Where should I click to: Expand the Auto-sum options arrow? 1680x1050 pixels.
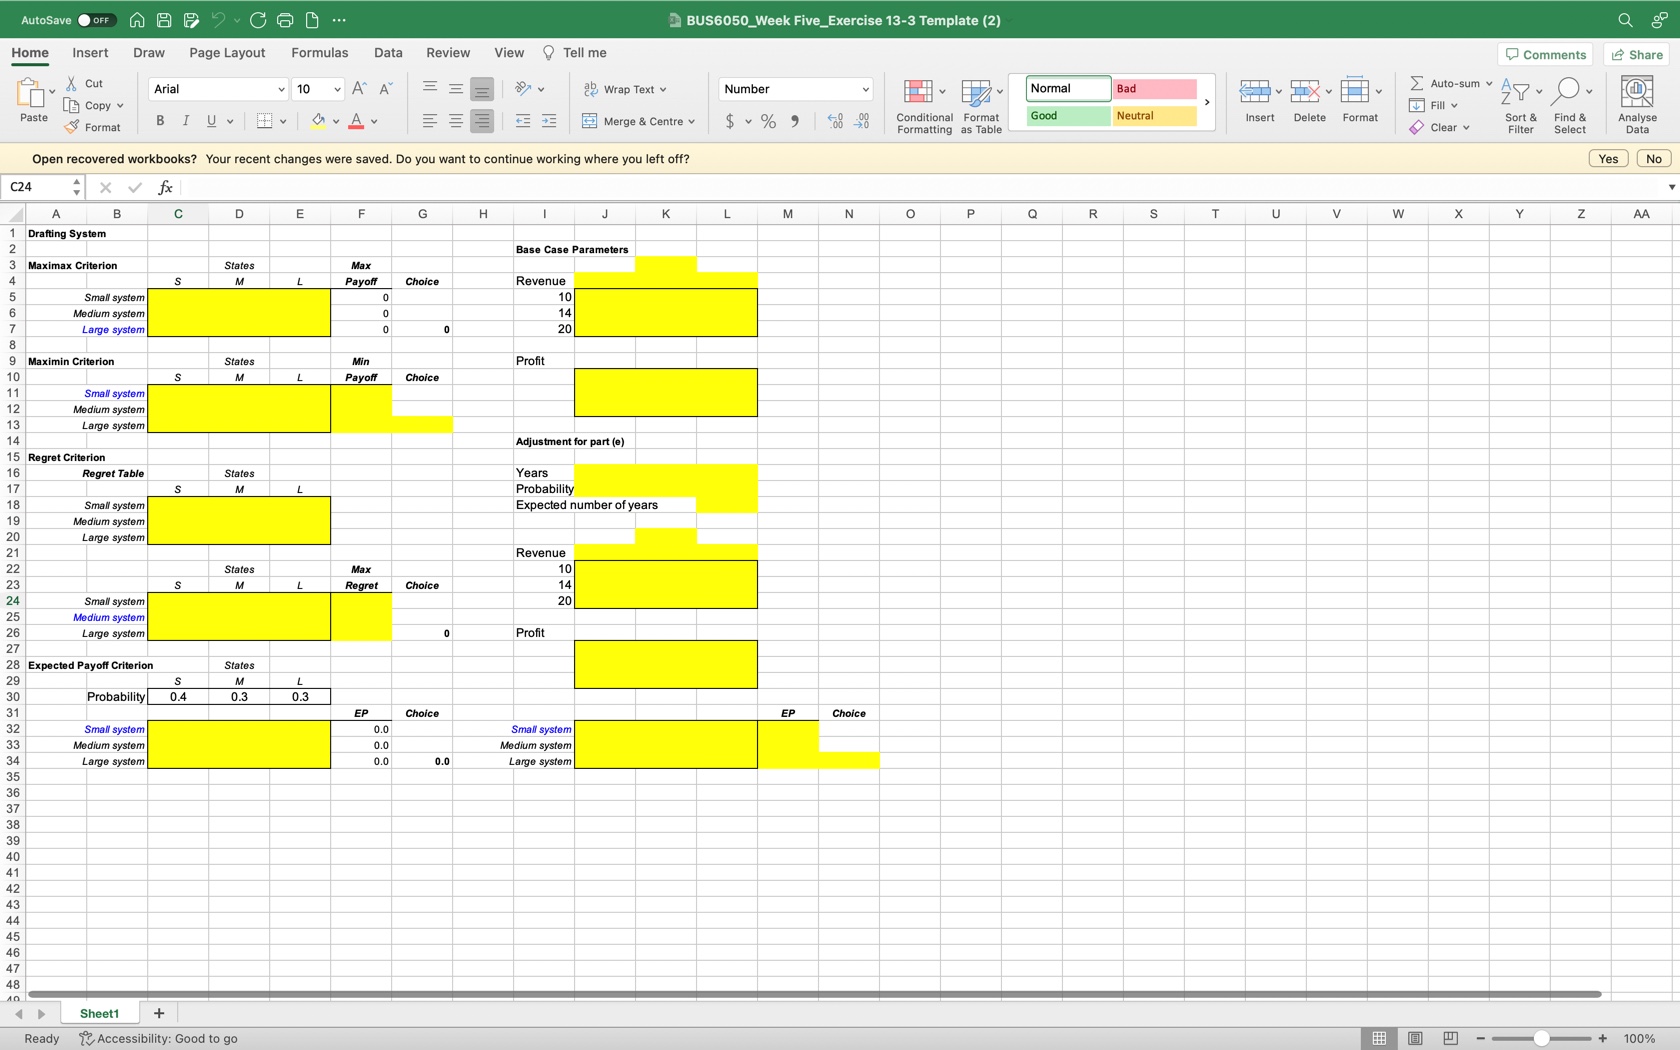coord(1489,84)
